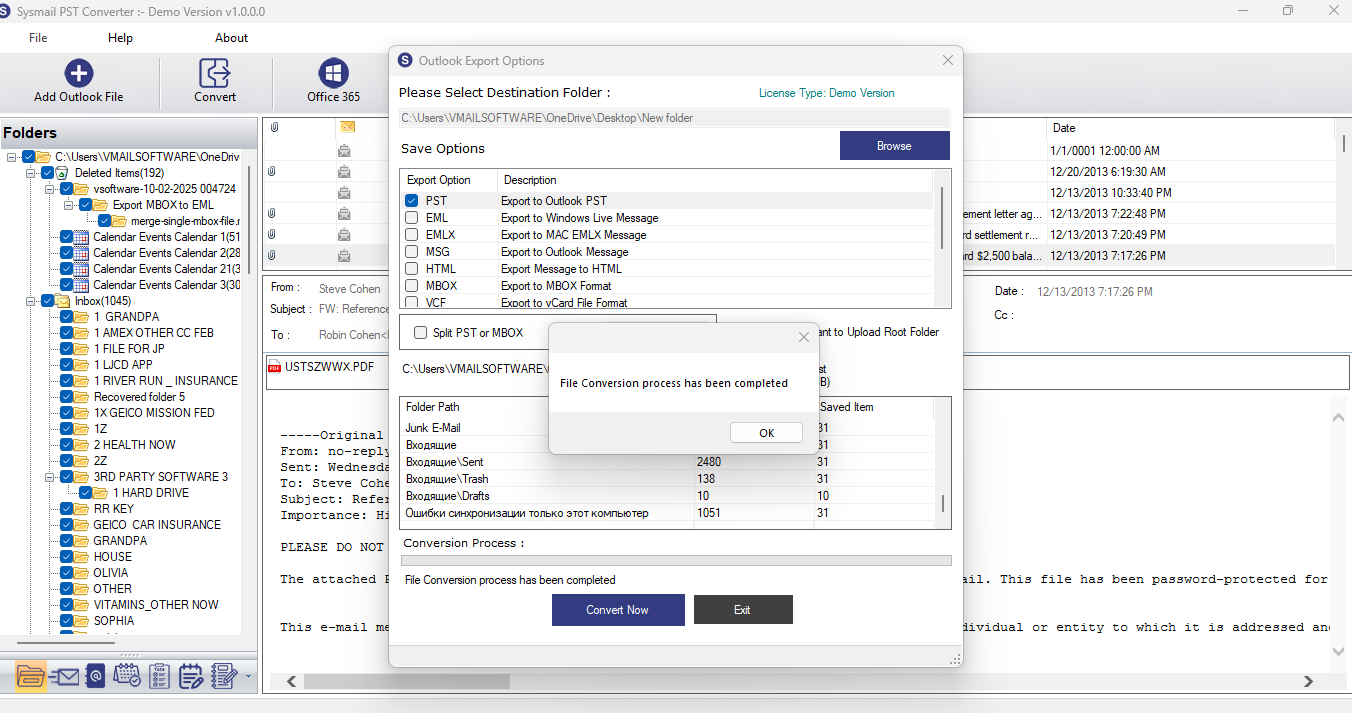Click the Calendar Events Calendar 1 icon
Viewport: 1352px width, 713px height.
[x=83, y=237]
